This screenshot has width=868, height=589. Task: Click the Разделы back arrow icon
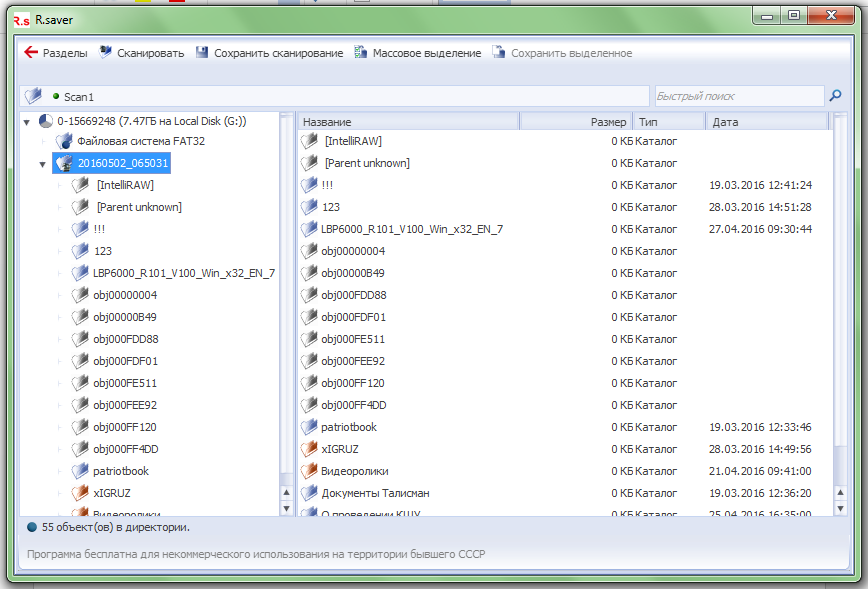point(30,53)
